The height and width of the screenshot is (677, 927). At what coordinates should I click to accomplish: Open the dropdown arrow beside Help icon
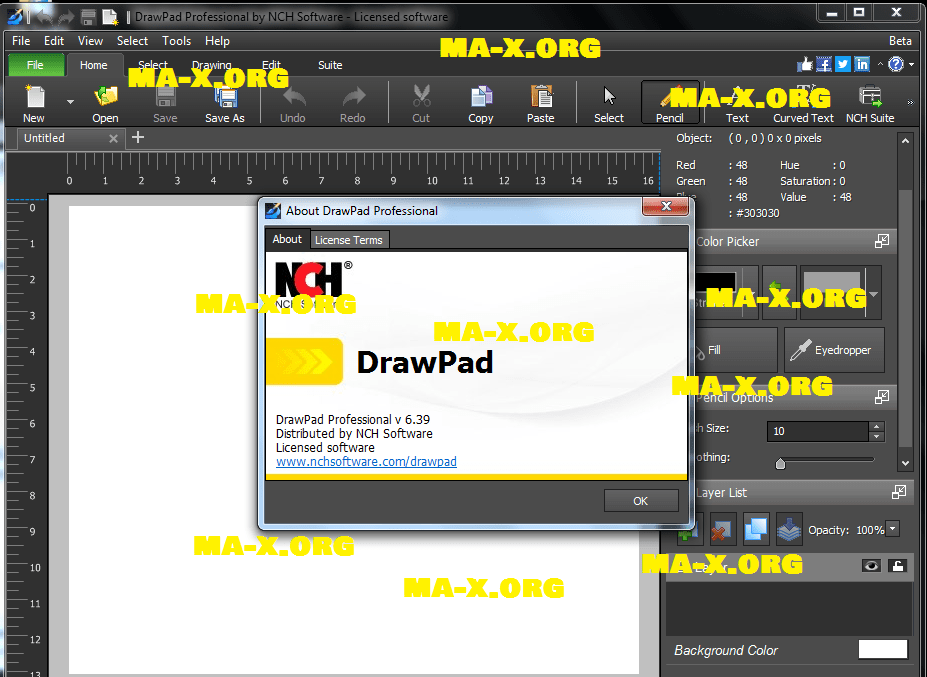[912, 64]
